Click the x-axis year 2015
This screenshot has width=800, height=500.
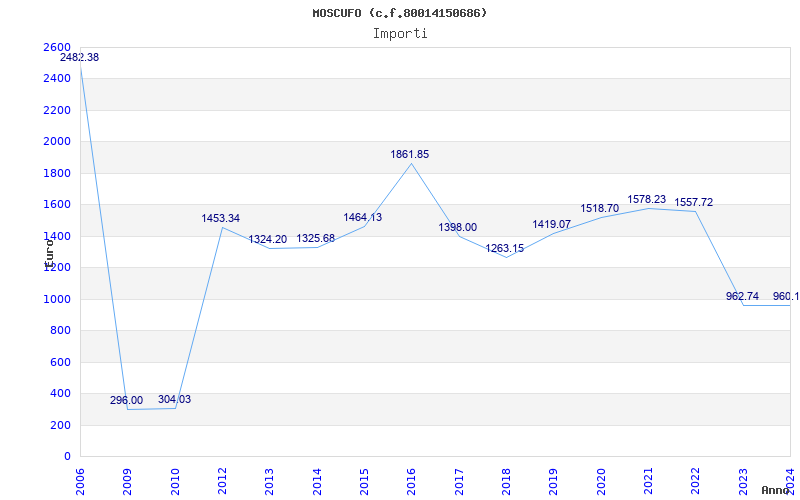tap(364, 482)
